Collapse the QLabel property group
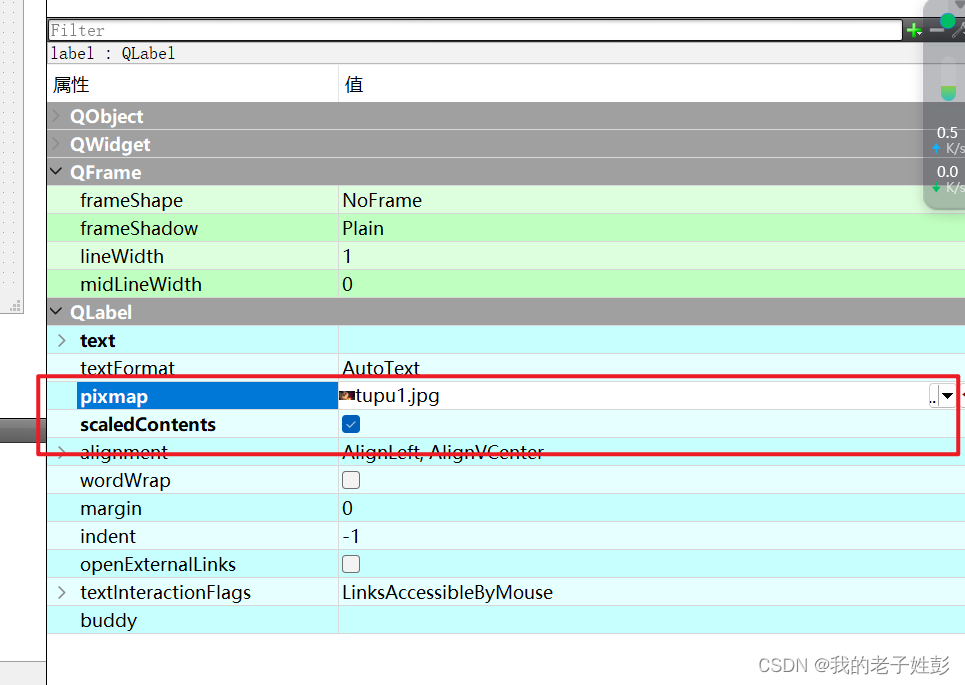This screenshot has width=965, height=685. coord(57,312)
